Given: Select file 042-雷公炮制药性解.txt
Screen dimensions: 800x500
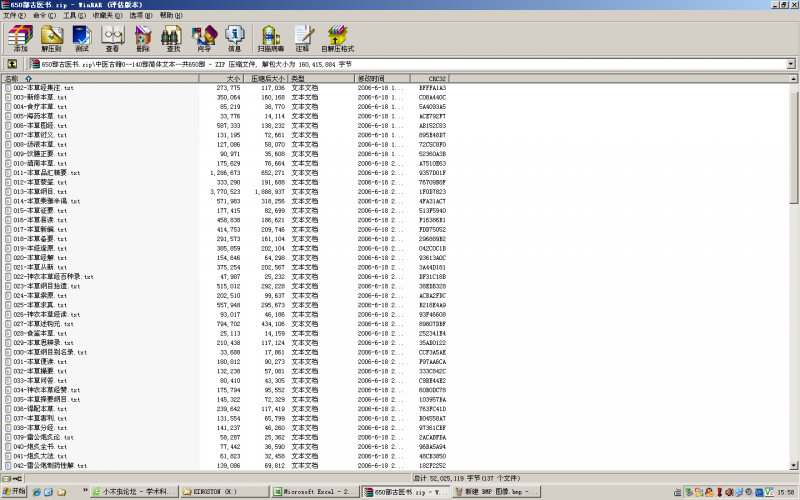Looking at the screenshot, I should point(50,465).
